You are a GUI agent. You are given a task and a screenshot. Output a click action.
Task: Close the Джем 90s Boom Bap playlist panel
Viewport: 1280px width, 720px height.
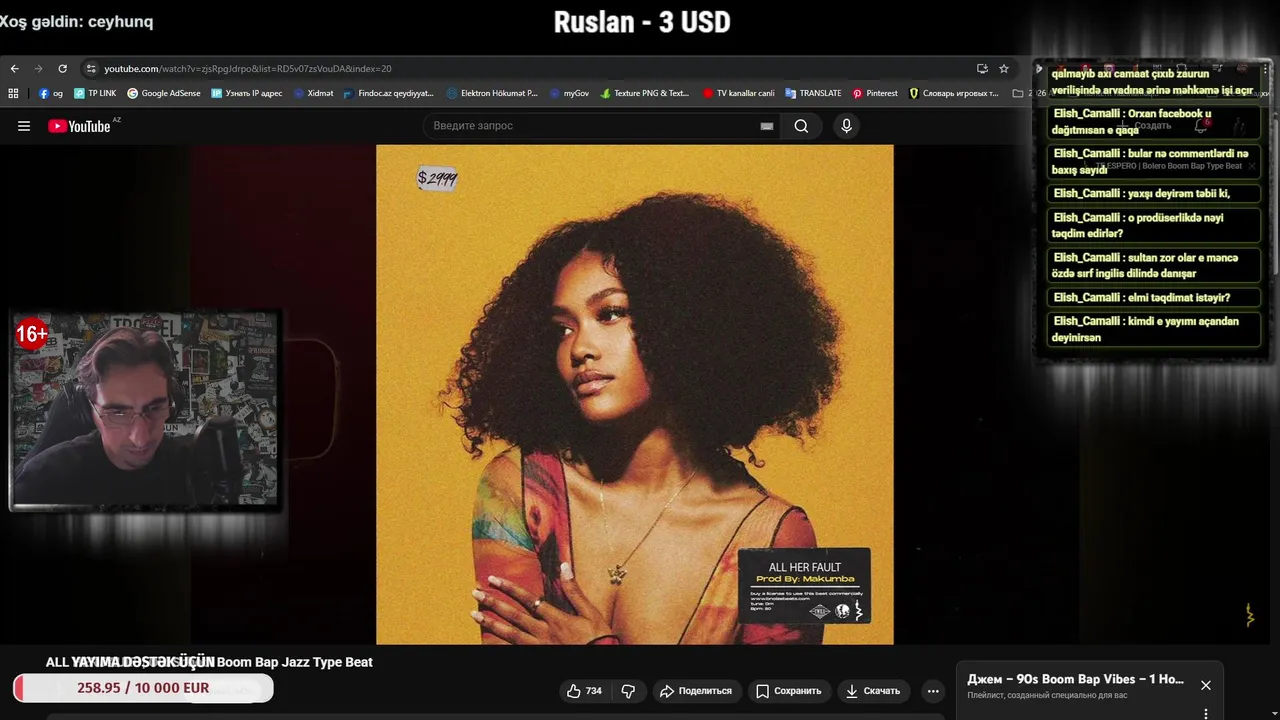[1206, 685]
